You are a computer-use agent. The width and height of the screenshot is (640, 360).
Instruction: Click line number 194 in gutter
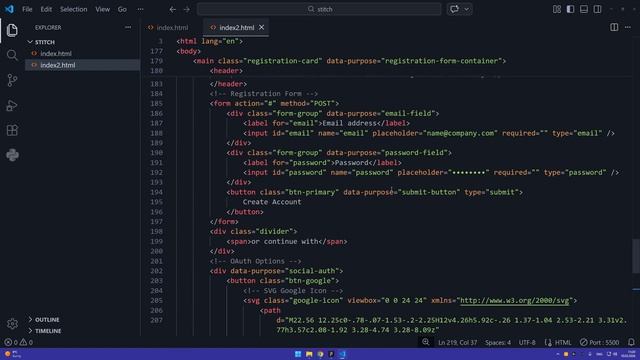[x=156, y=192]
